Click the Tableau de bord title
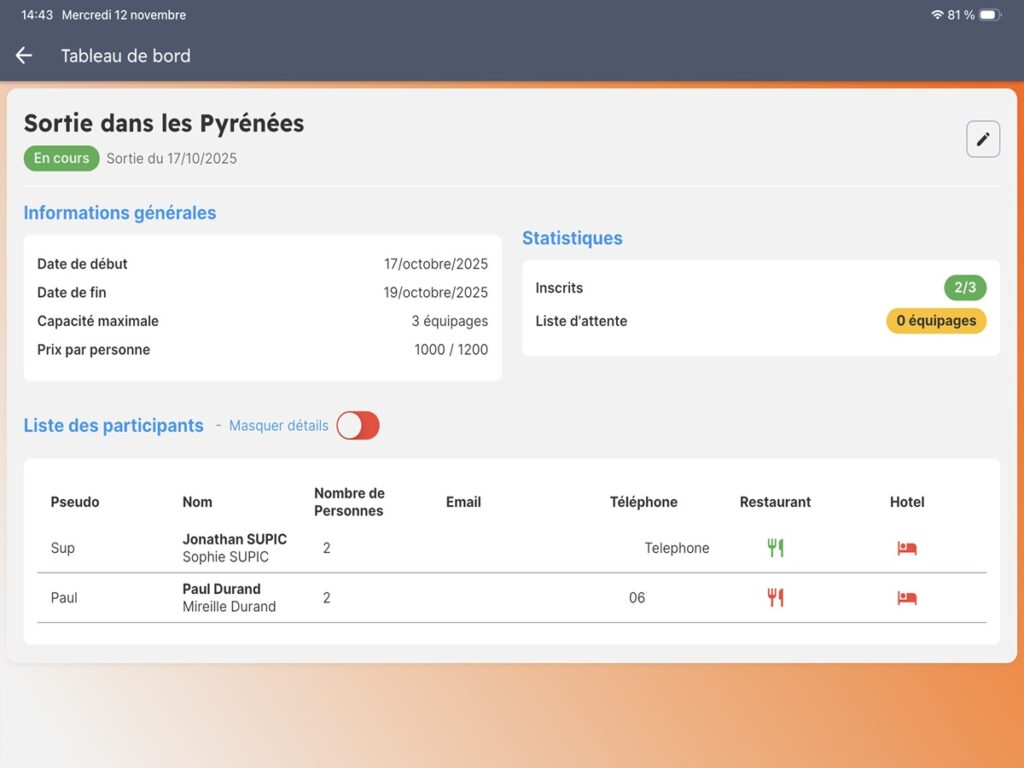Screen dimensions: 1024x768 (125, 56)
